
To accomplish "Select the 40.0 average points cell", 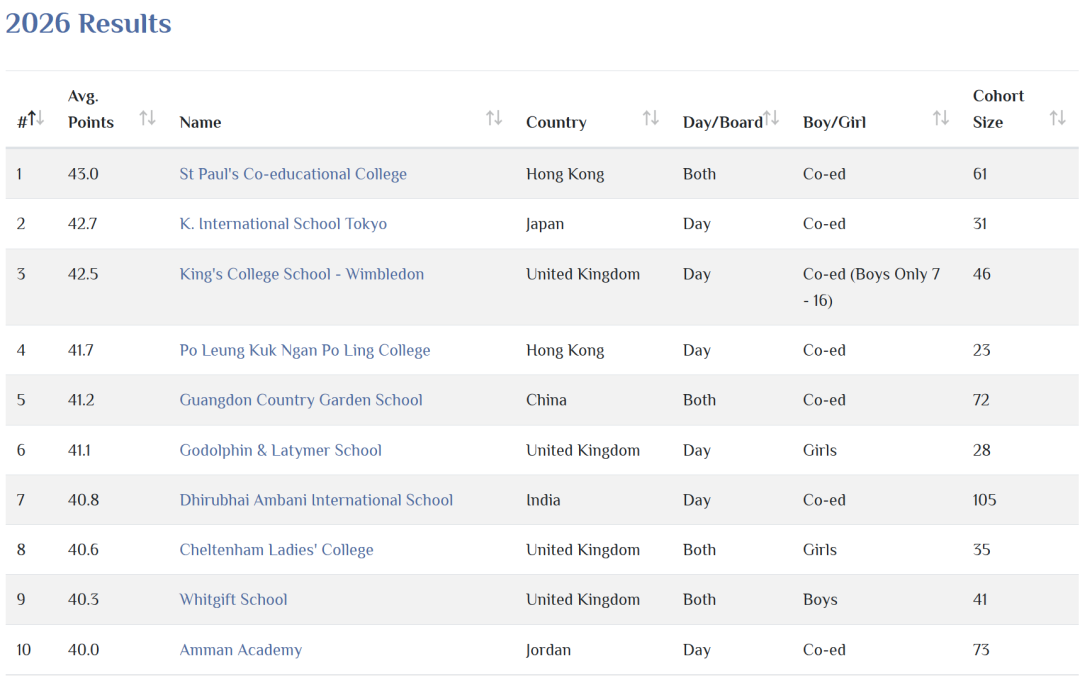I will pos(83,650).
